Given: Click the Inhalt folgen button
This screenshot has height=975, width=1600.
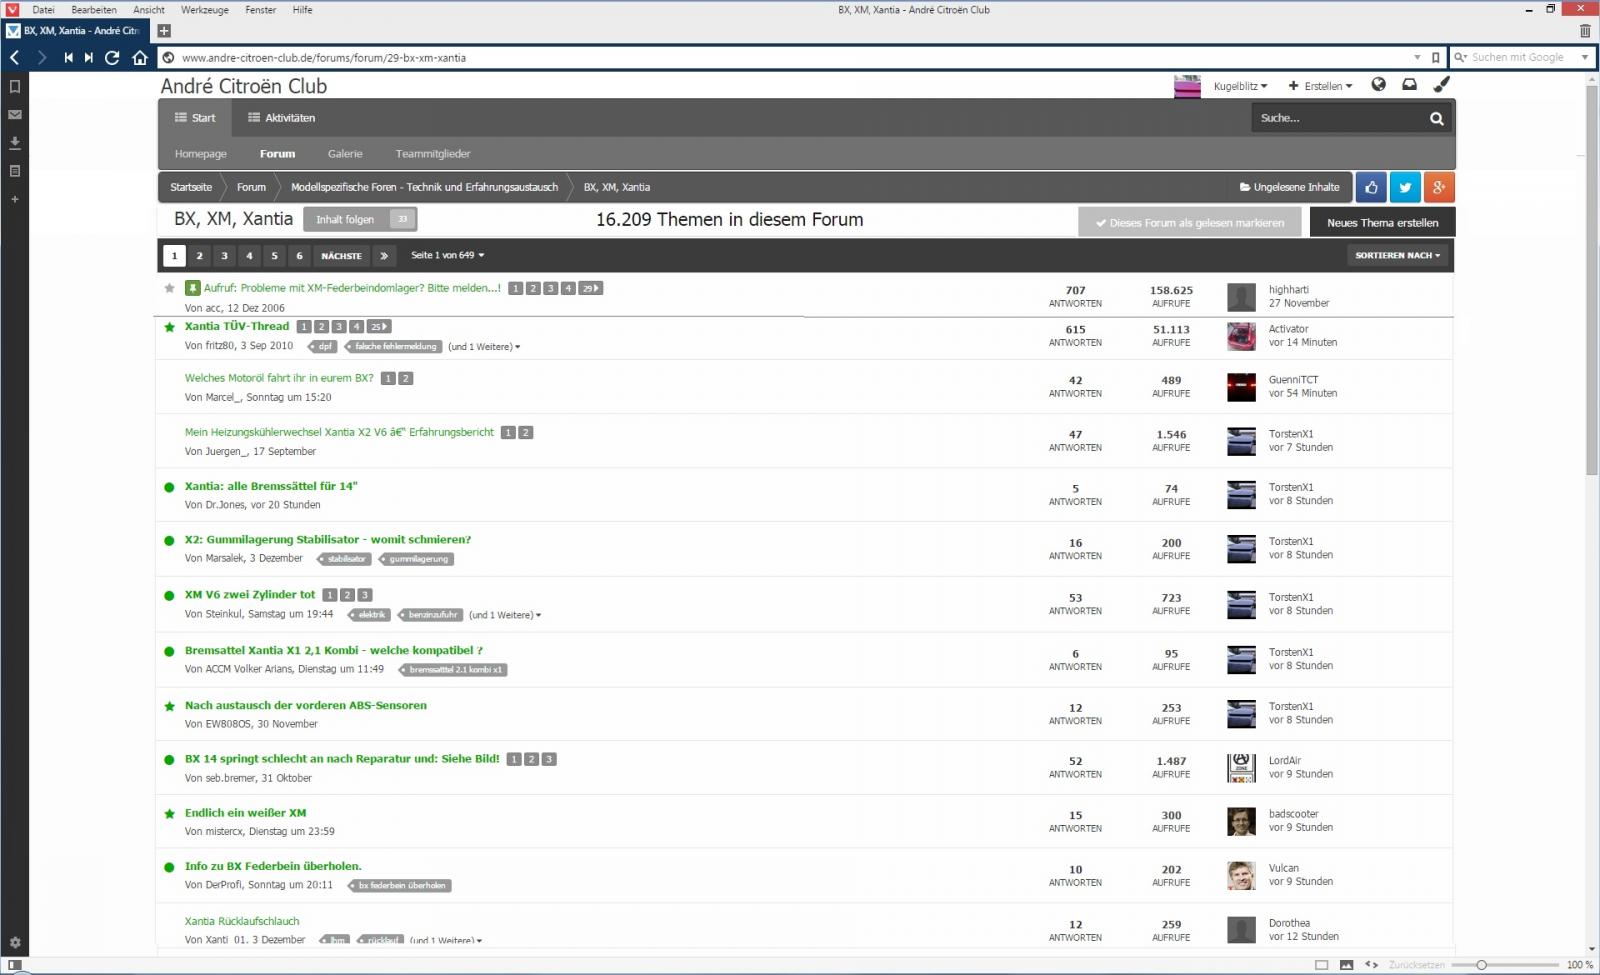Looking at the screenshot, I should [360, 220].
